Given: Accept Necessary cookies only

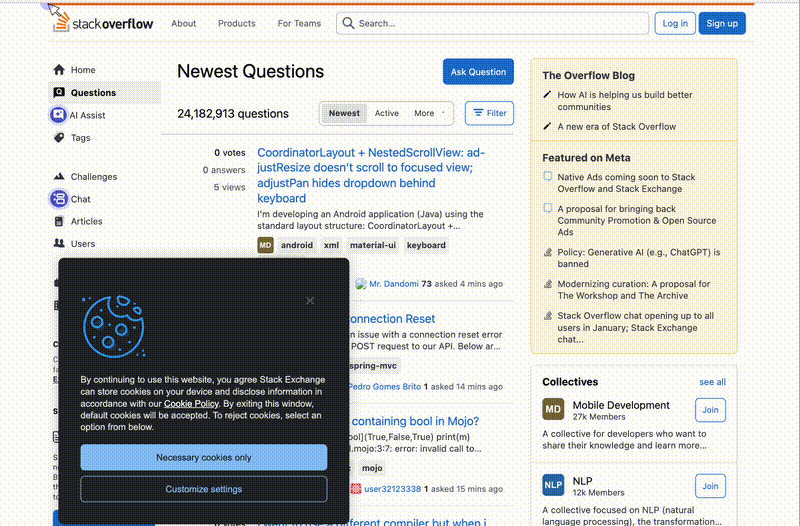Looking at the screenshot, I should click(x=204, y=458).
